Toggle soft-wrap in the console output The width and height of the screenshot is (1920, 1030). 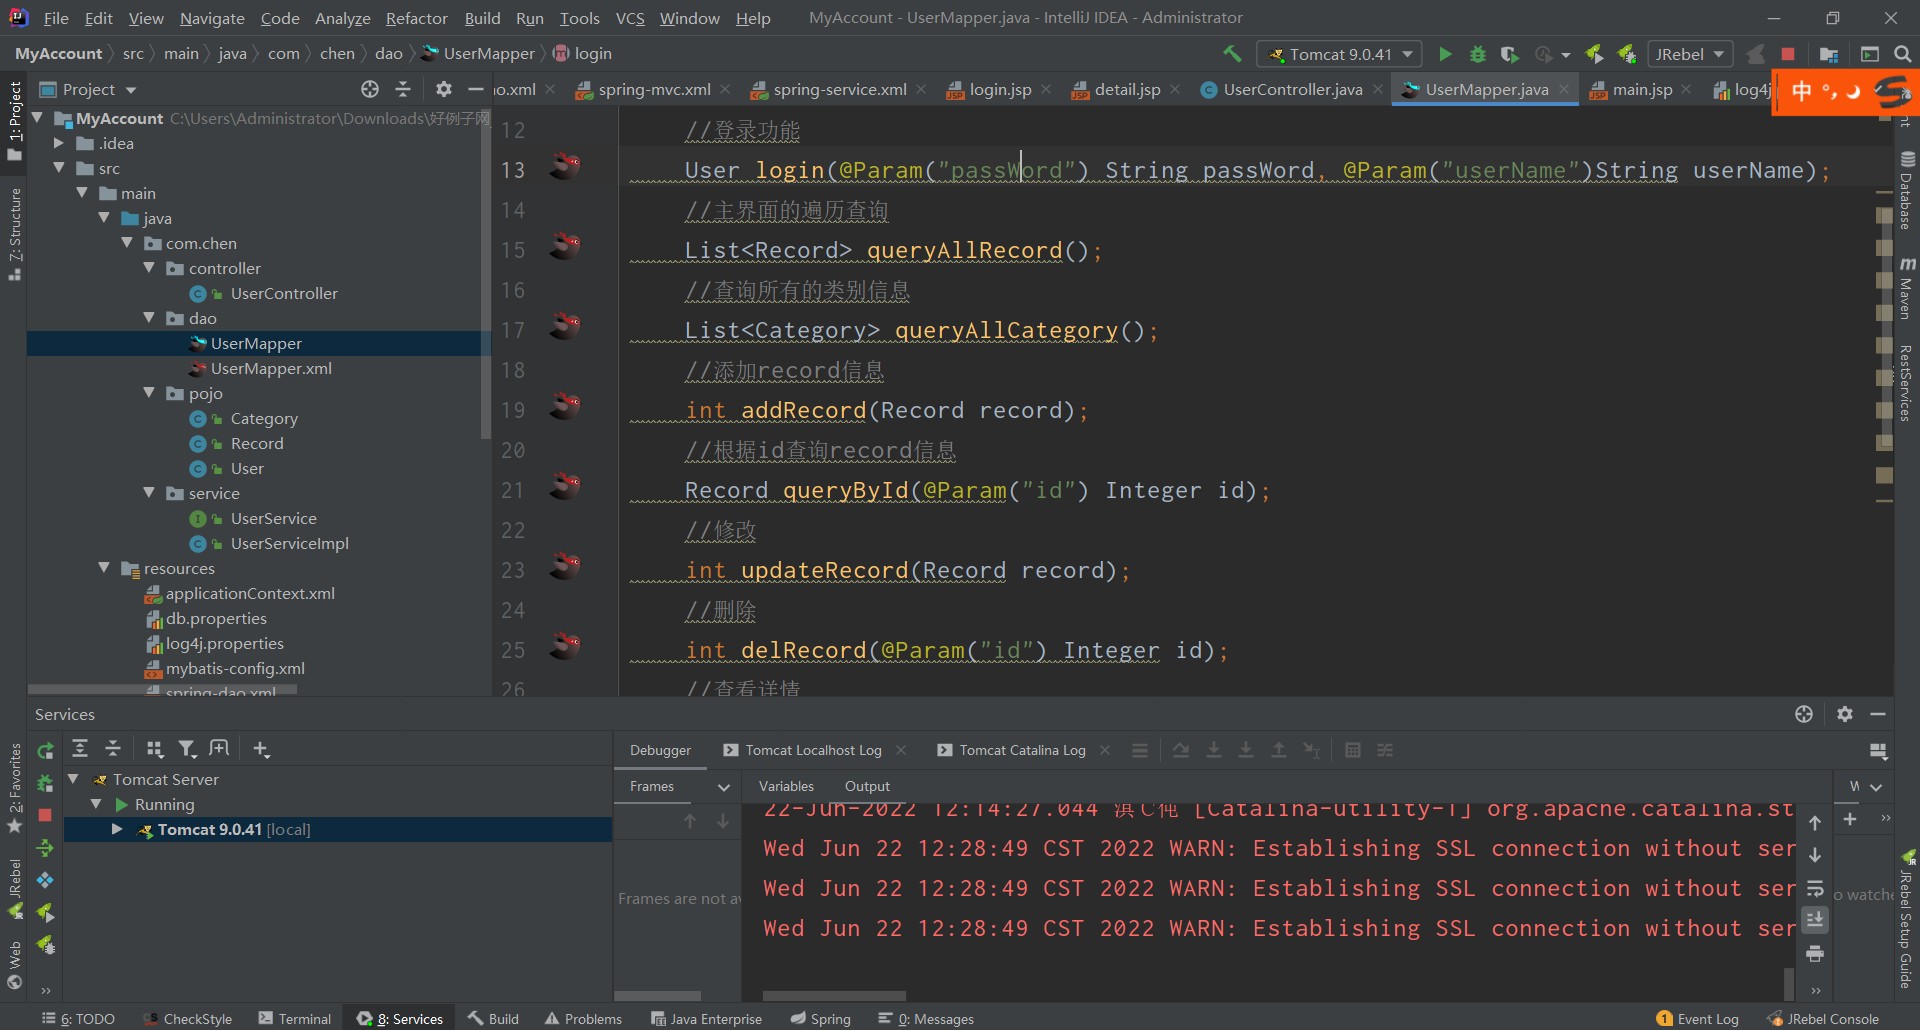(1815, 888)
